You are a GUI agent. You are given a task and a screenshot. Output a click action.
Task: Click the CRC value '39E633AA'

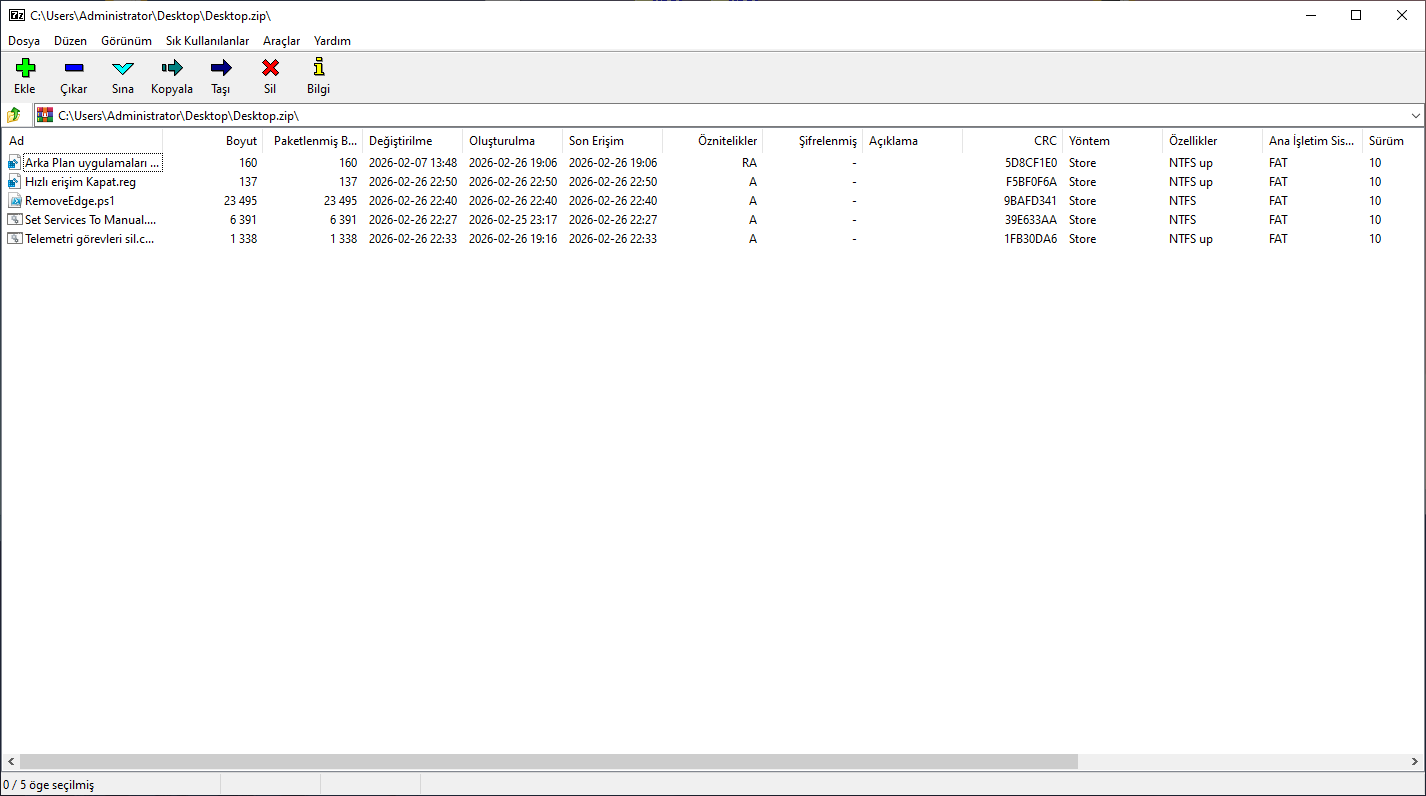pos(1031,220)
